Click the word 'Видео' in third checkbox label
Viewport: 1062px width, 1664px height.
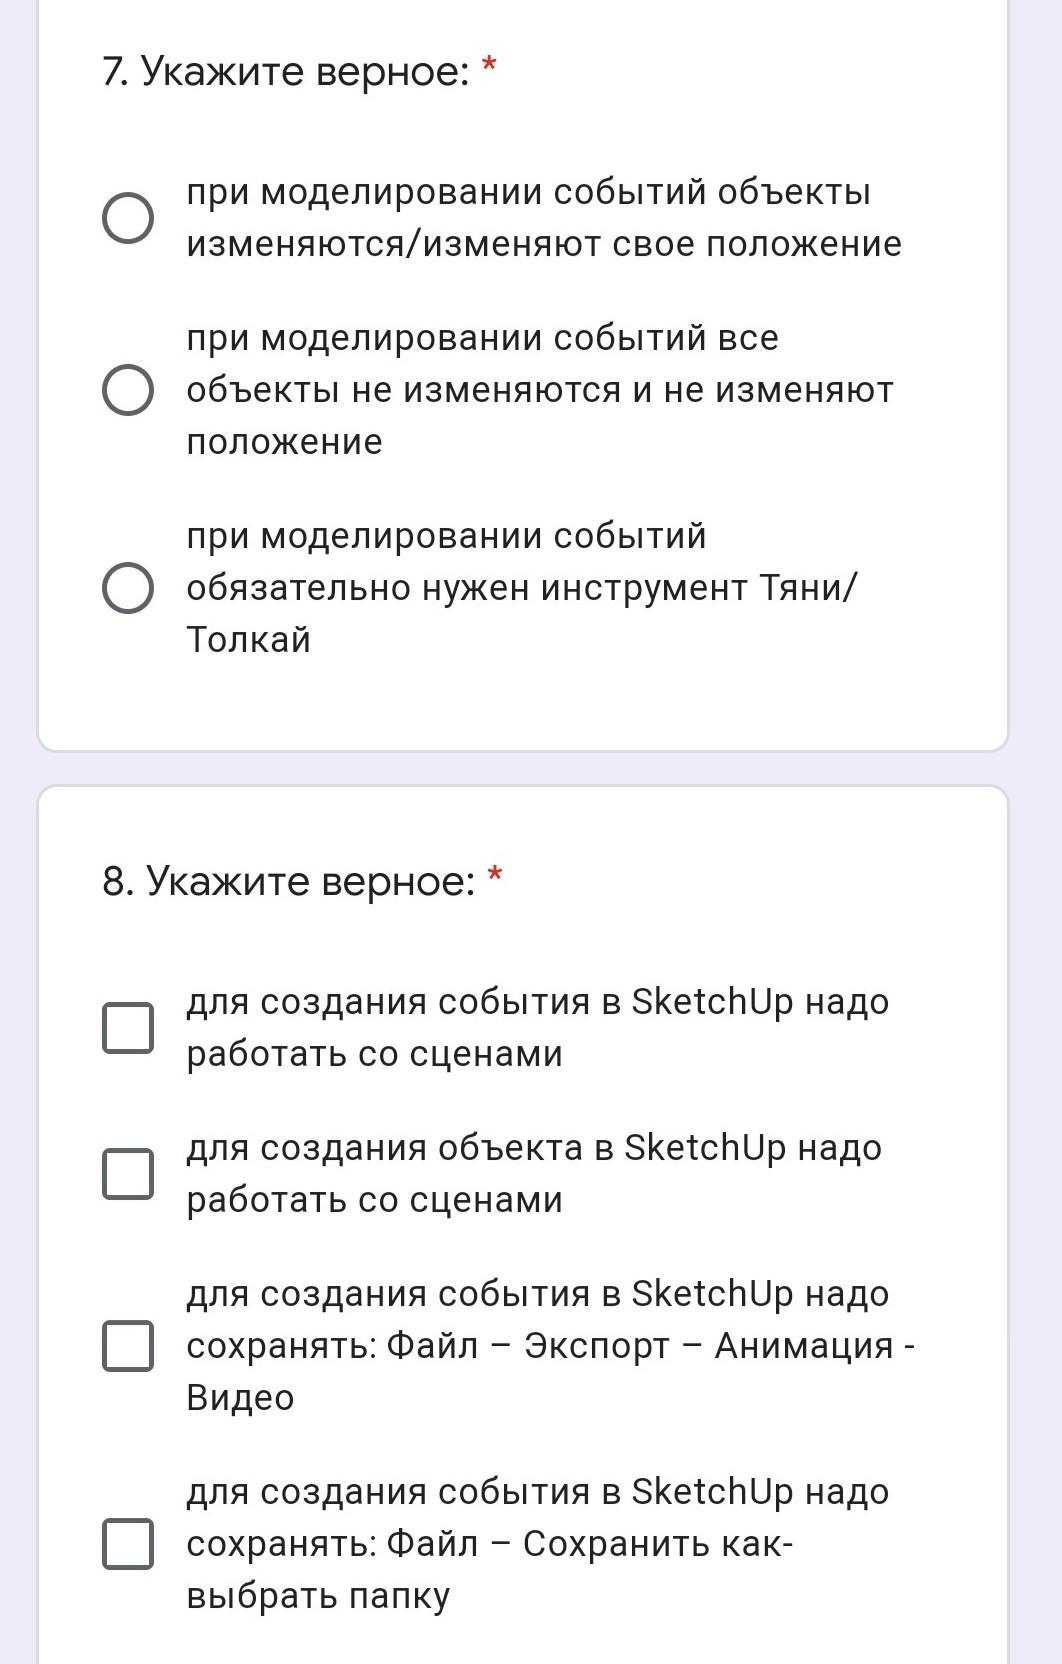[240, 1398]
